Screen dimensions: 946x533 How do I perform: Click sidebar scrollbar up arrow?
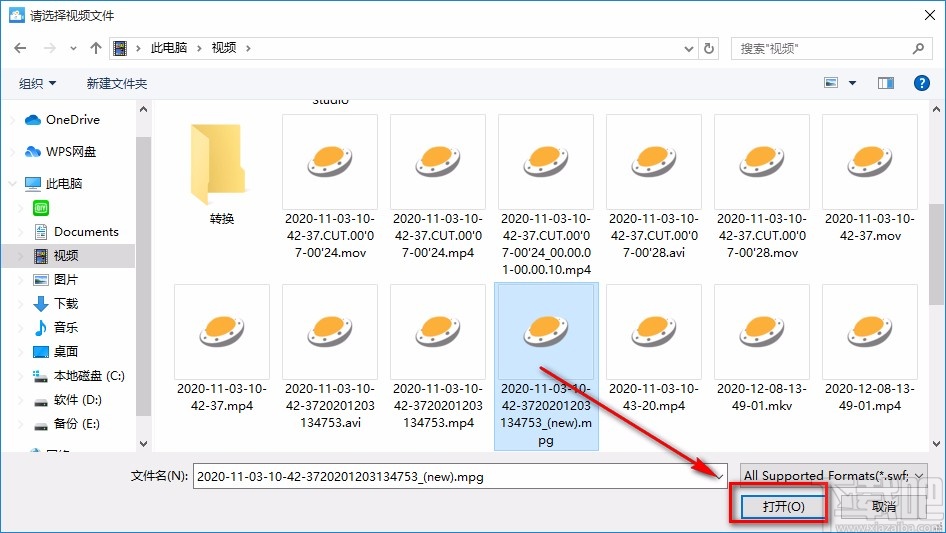(143, 109)
